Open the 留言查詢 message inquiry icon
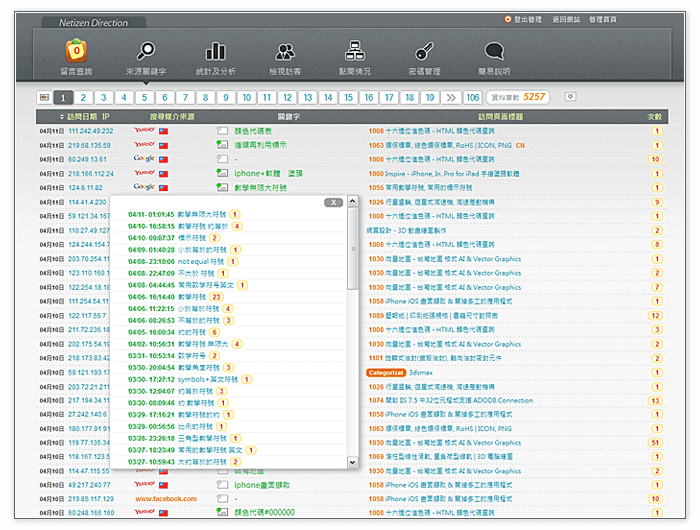The height and width of the screenshot is (530, 700). click(77, 52)
